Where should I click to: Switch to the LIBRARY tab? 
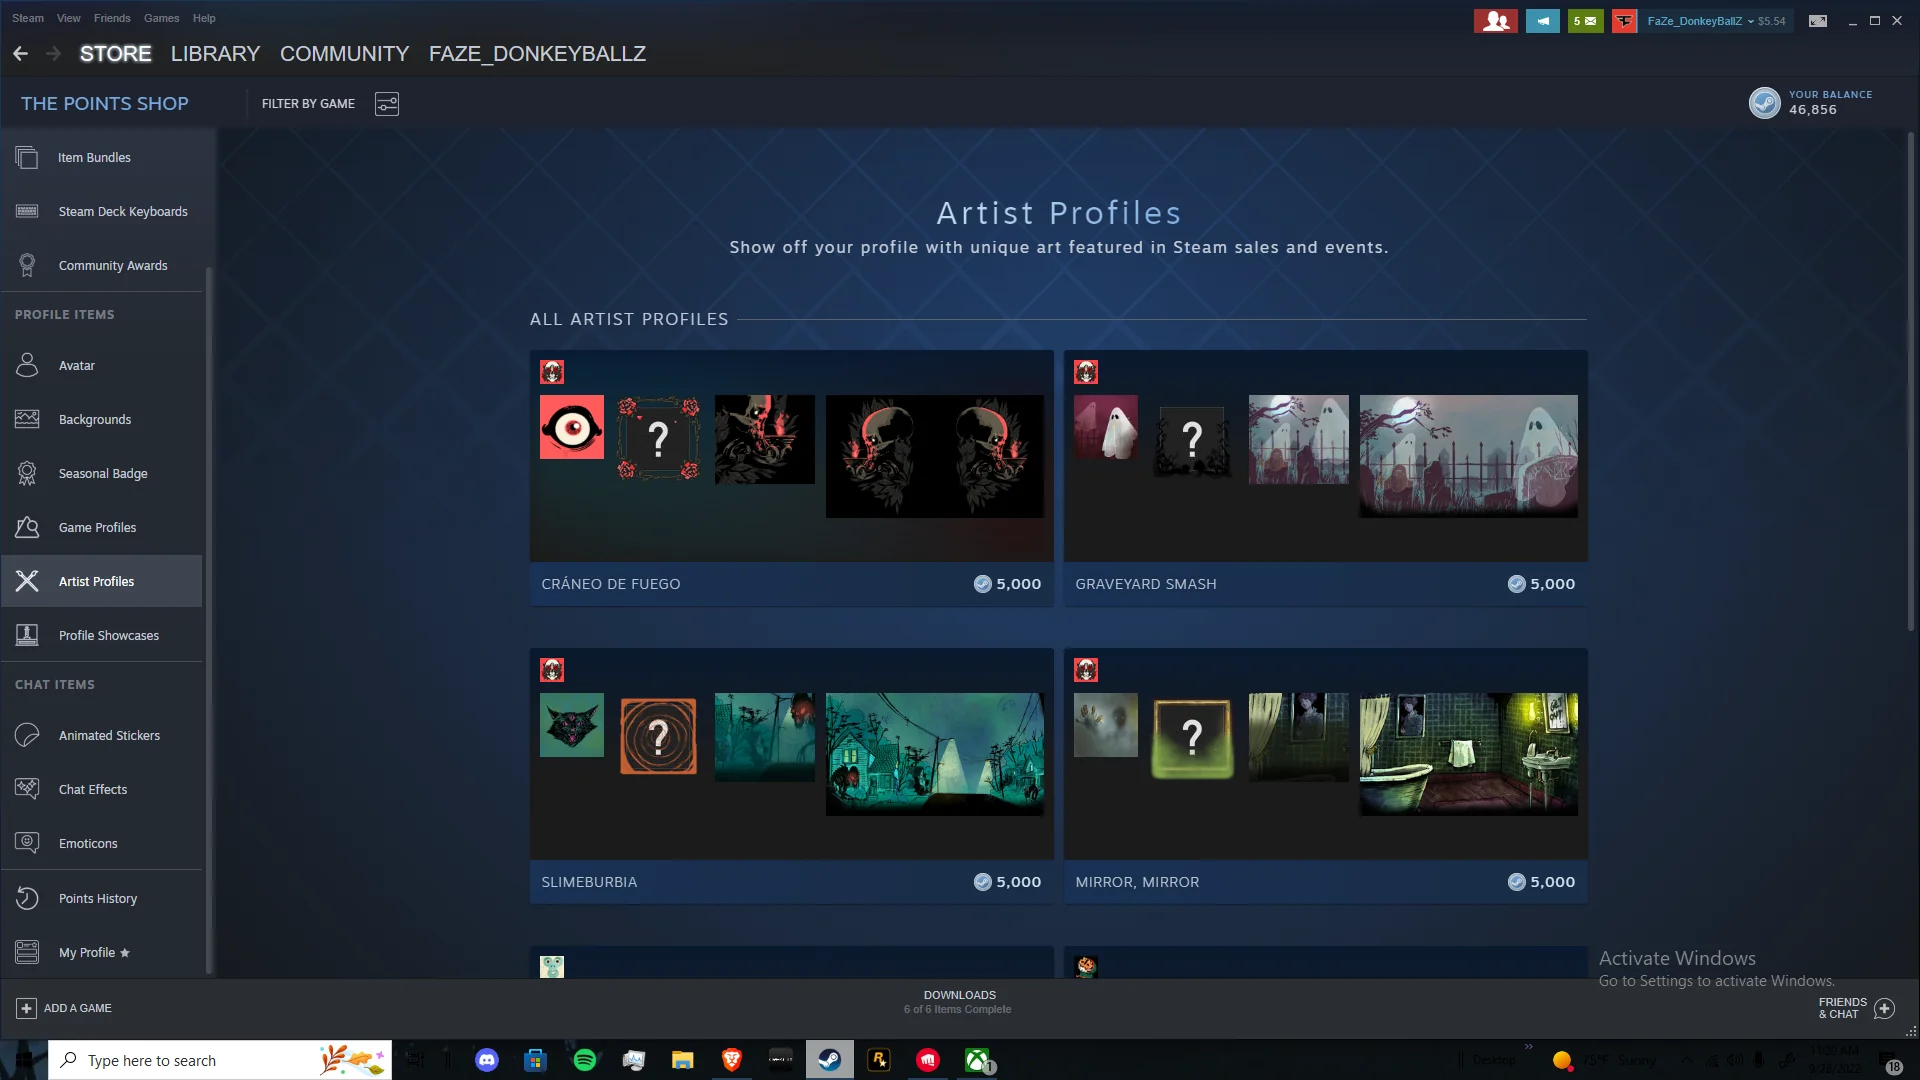[214, 54]
